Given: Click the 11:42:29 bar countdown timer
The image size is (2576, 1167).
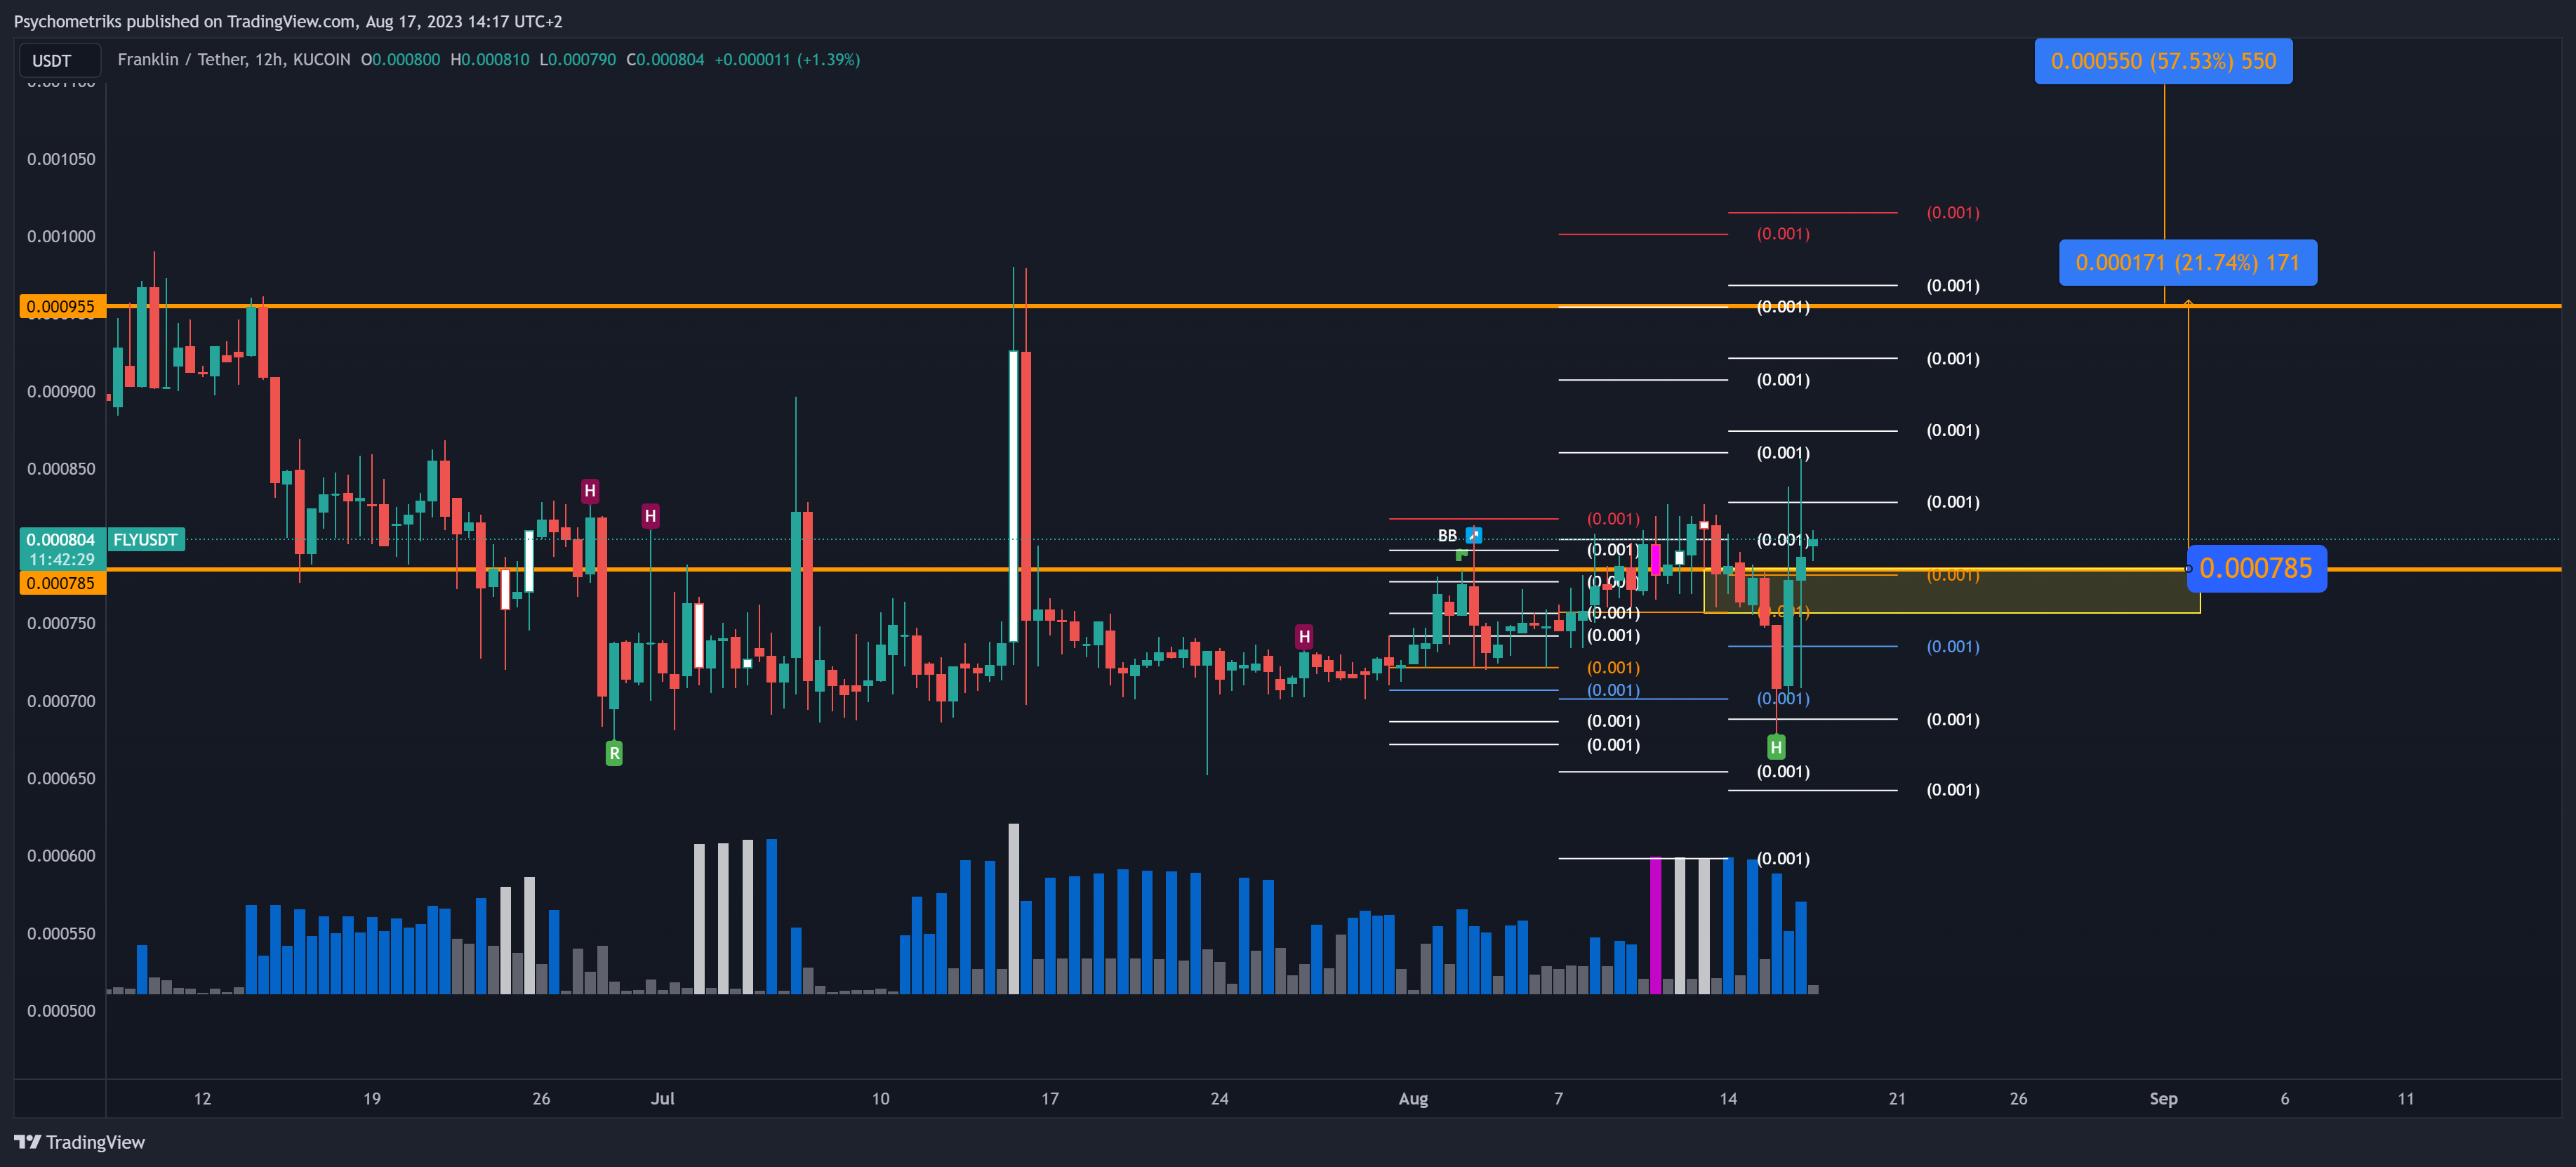Looking at the screenshot, I should [62, 560].
